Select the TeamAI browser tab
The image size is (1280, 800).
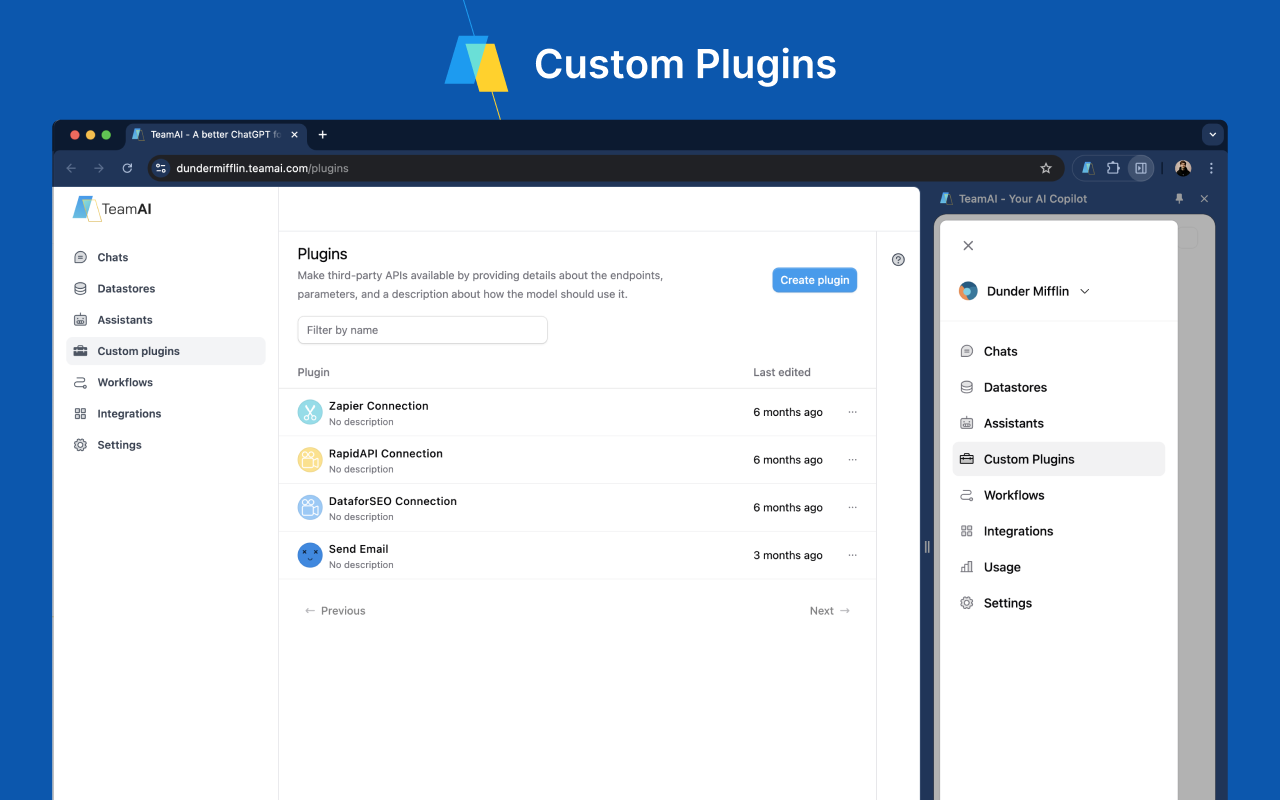[x=215, y=134]
